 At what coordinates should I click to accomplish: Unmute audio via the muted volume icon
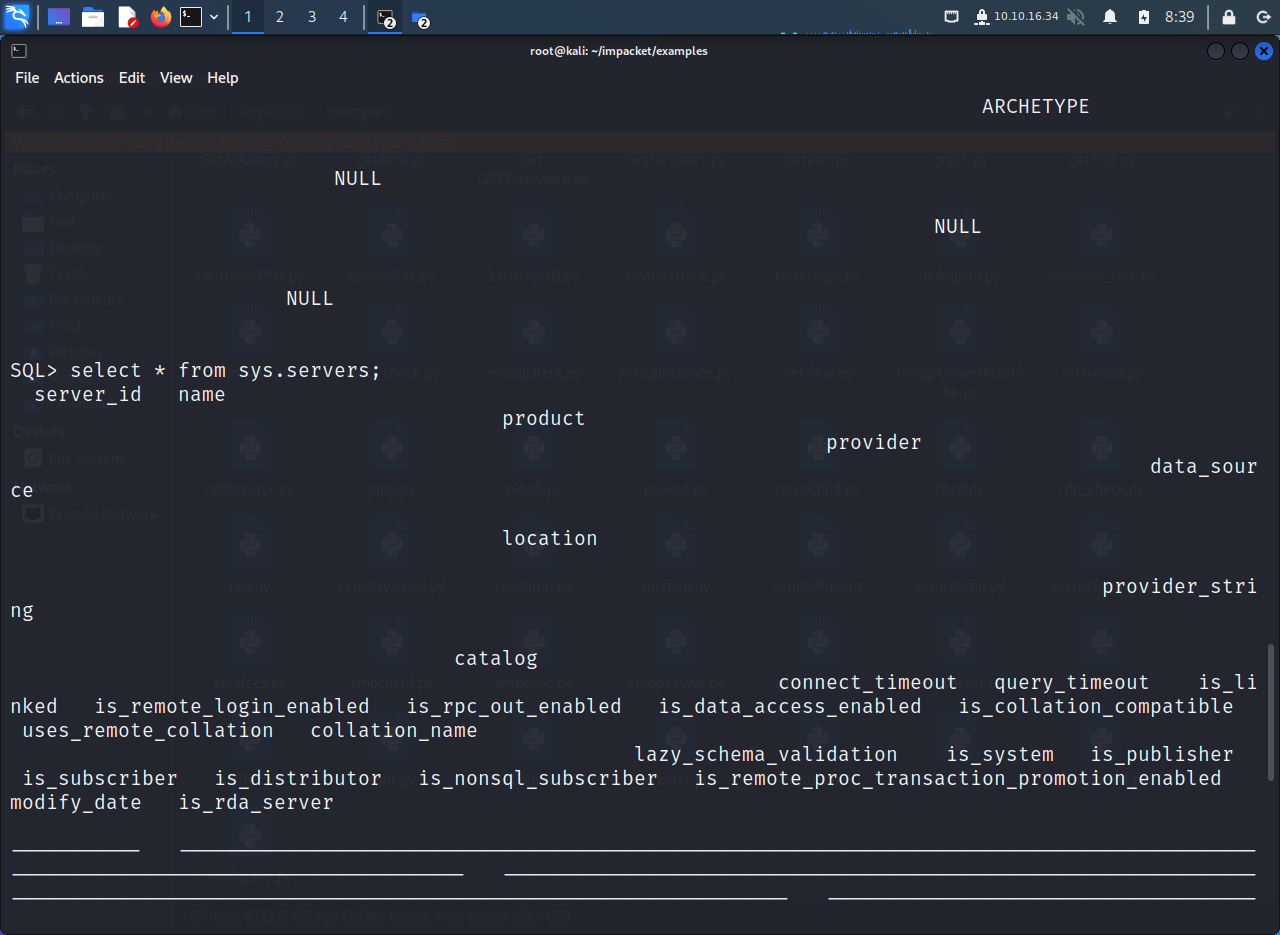pos(1076,17)
